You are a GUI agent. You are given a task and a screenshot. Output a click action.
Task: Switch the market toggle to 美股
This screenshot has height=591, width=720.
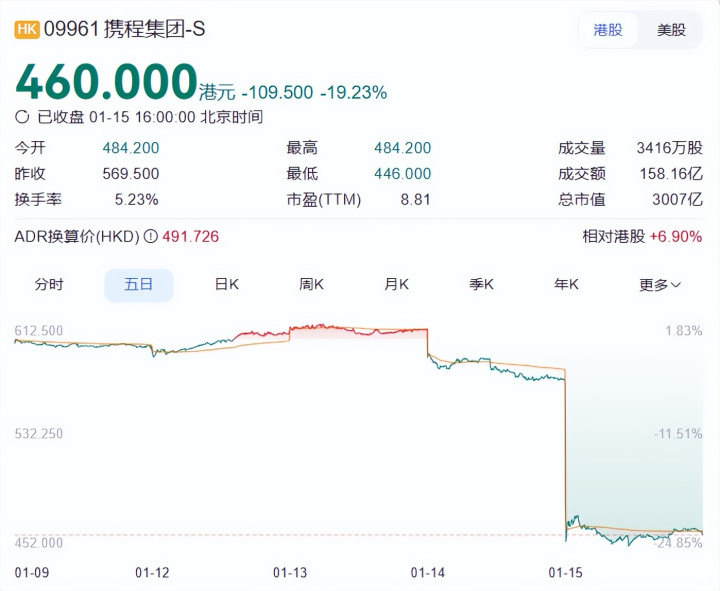(x=671, y=30)
